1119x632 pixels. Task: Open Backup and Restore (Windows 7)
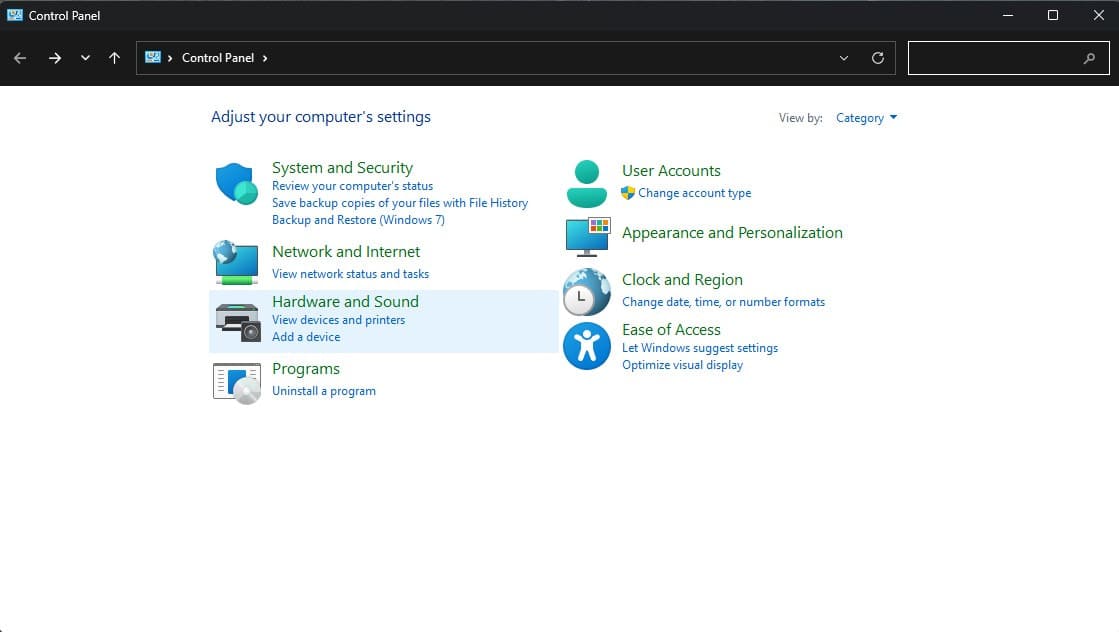(358, 220)
